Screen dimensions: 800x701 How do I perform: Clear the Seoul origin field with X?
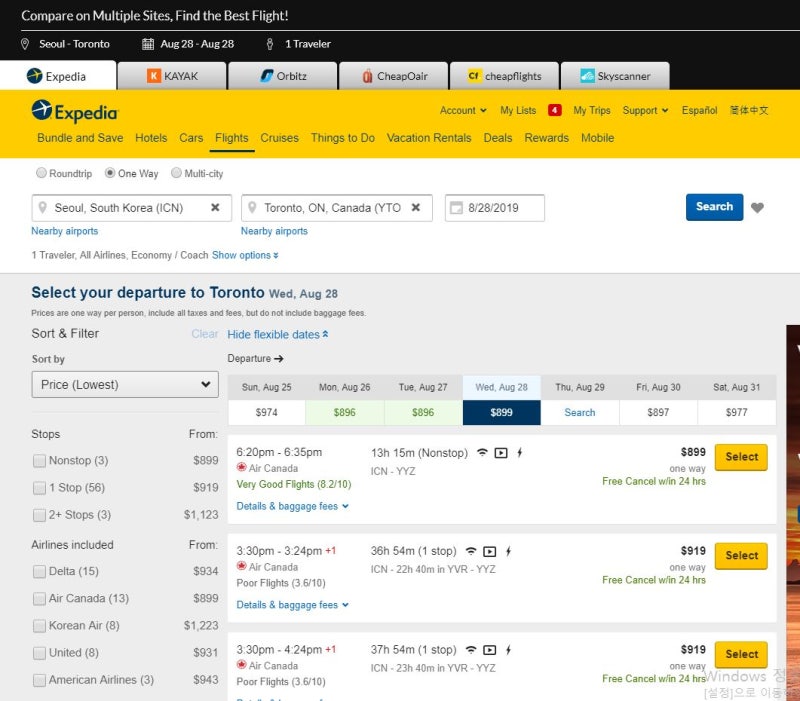pos(215,208)
